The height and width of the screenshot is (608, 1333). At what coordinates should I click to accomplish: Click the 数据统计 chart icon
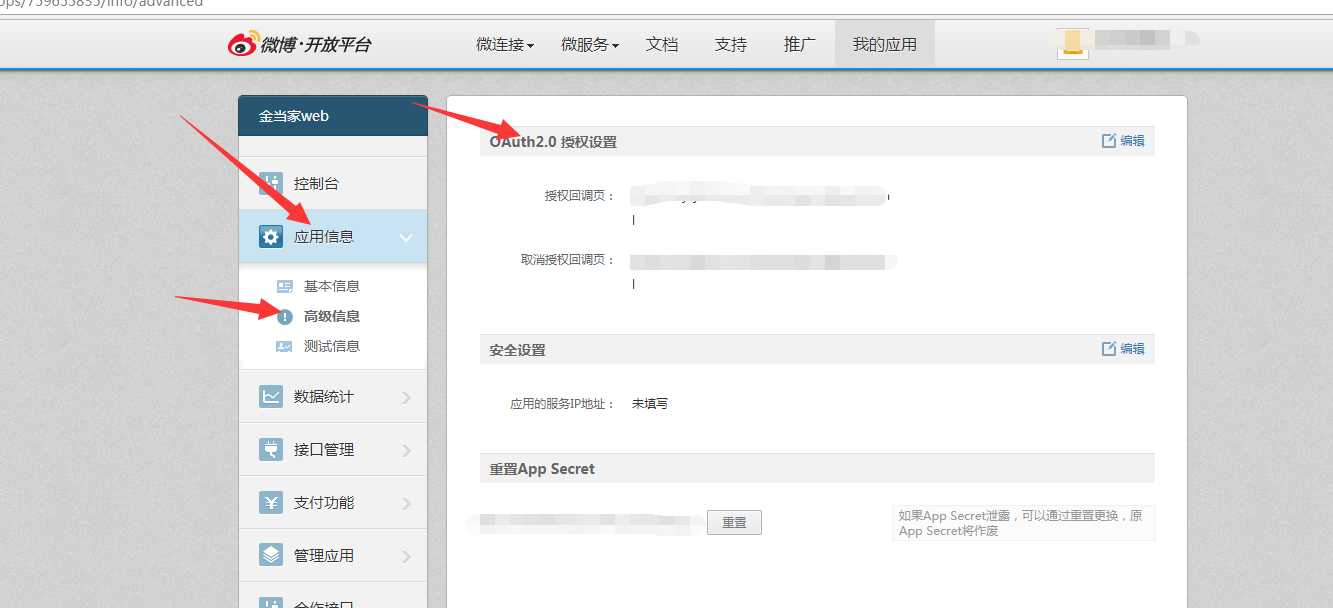271,396
